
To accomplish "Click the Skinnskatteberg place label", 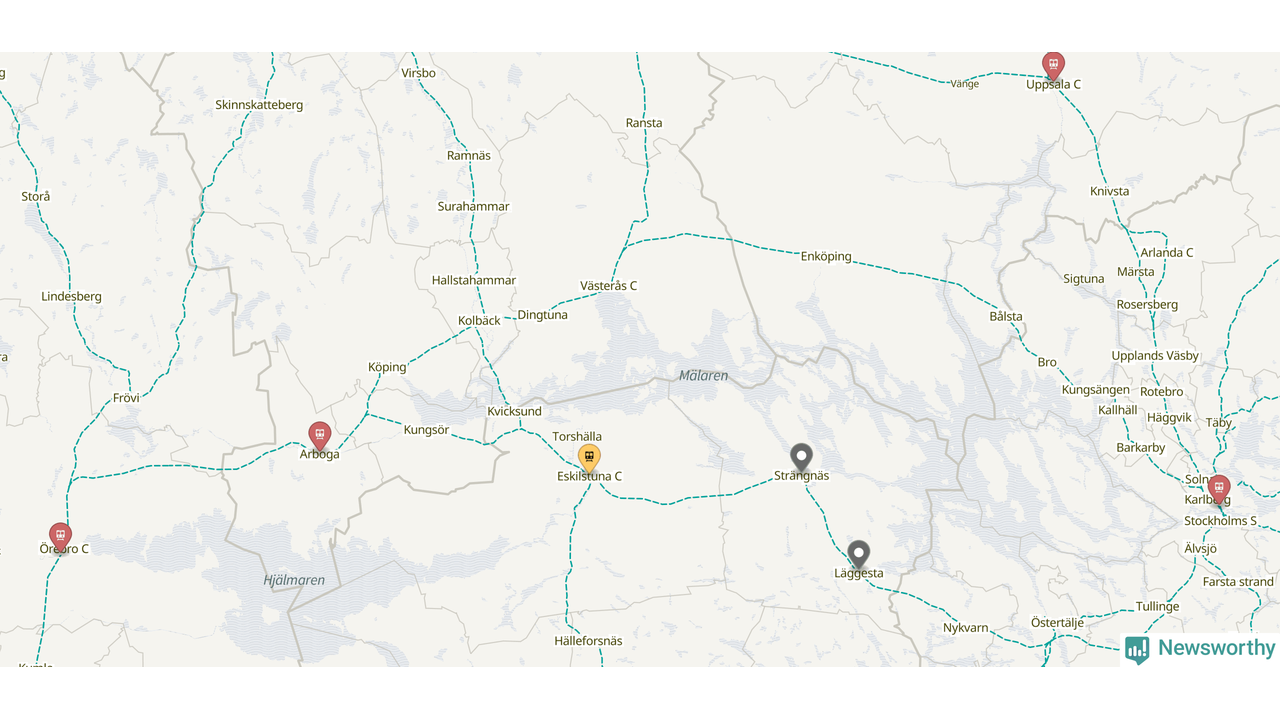I will coord(259,105).
